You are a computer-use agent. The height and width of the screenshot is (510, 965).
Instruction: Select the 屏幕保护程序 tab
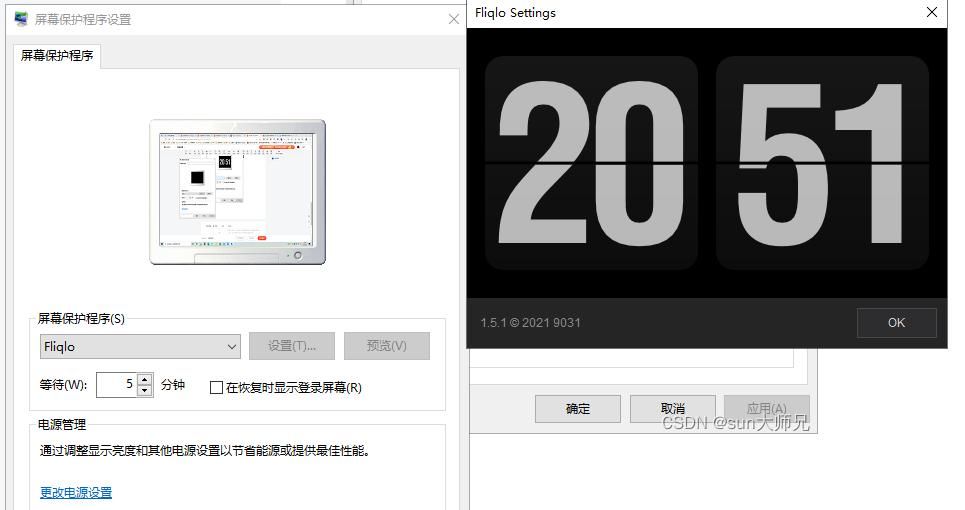pyautogui.click(x=57, y=55)
